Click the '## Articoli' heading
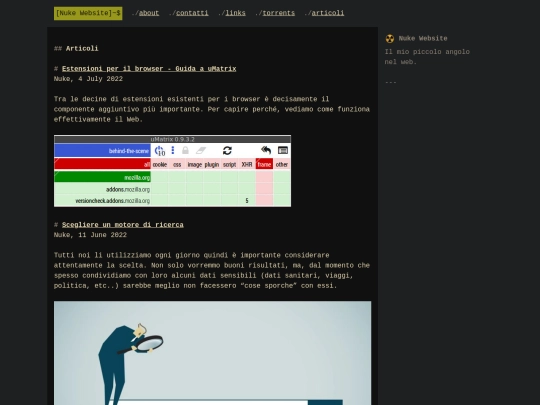Image resolution: width=540 pixels, height=405 pixels. tap(76, 49)
